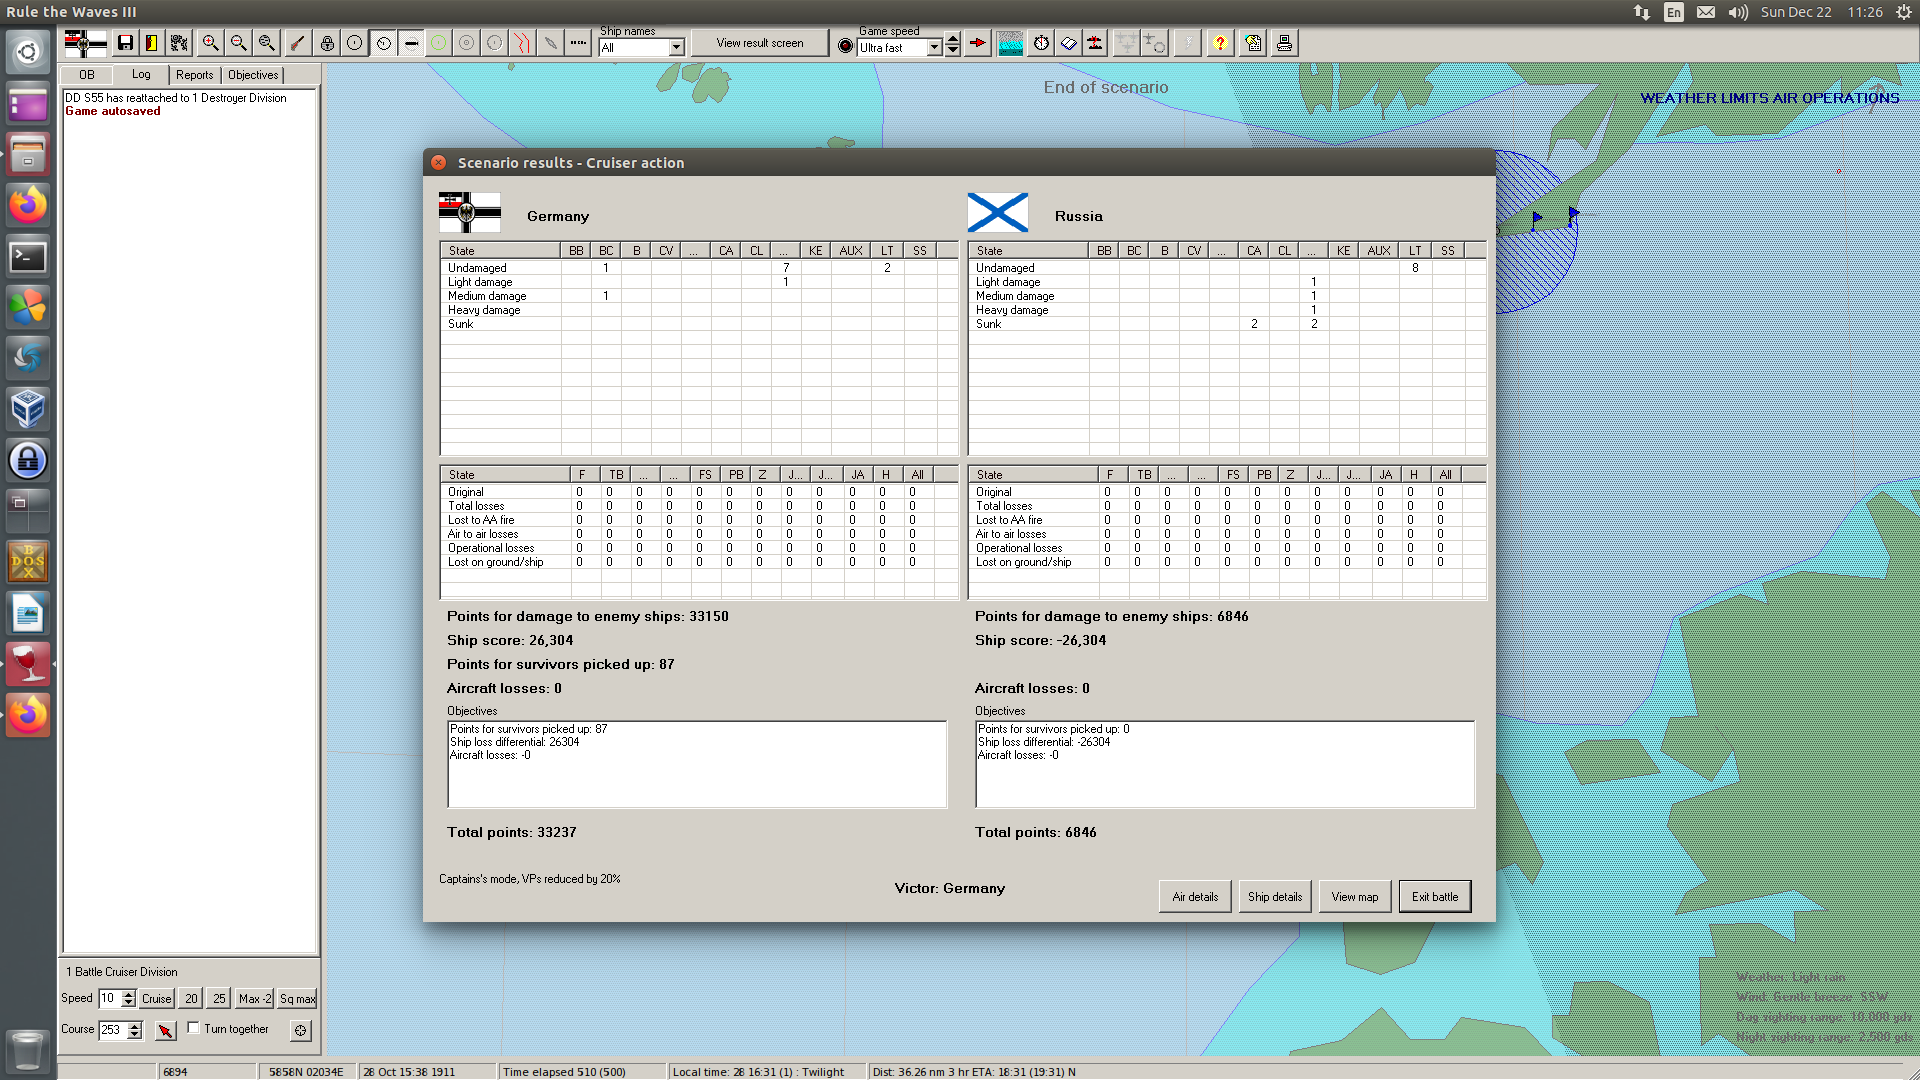
Task: Set speed to Cruise
Action: tap(156, 998)
